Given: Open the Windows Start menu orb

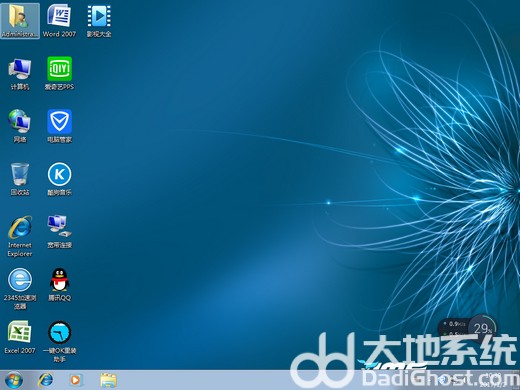Looking at the screenshot, I should pos(14,380).
